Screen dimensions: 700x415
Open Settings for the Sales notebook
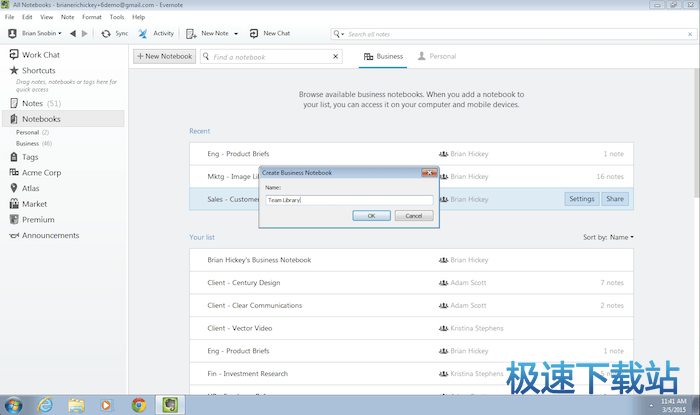[582, 199]
